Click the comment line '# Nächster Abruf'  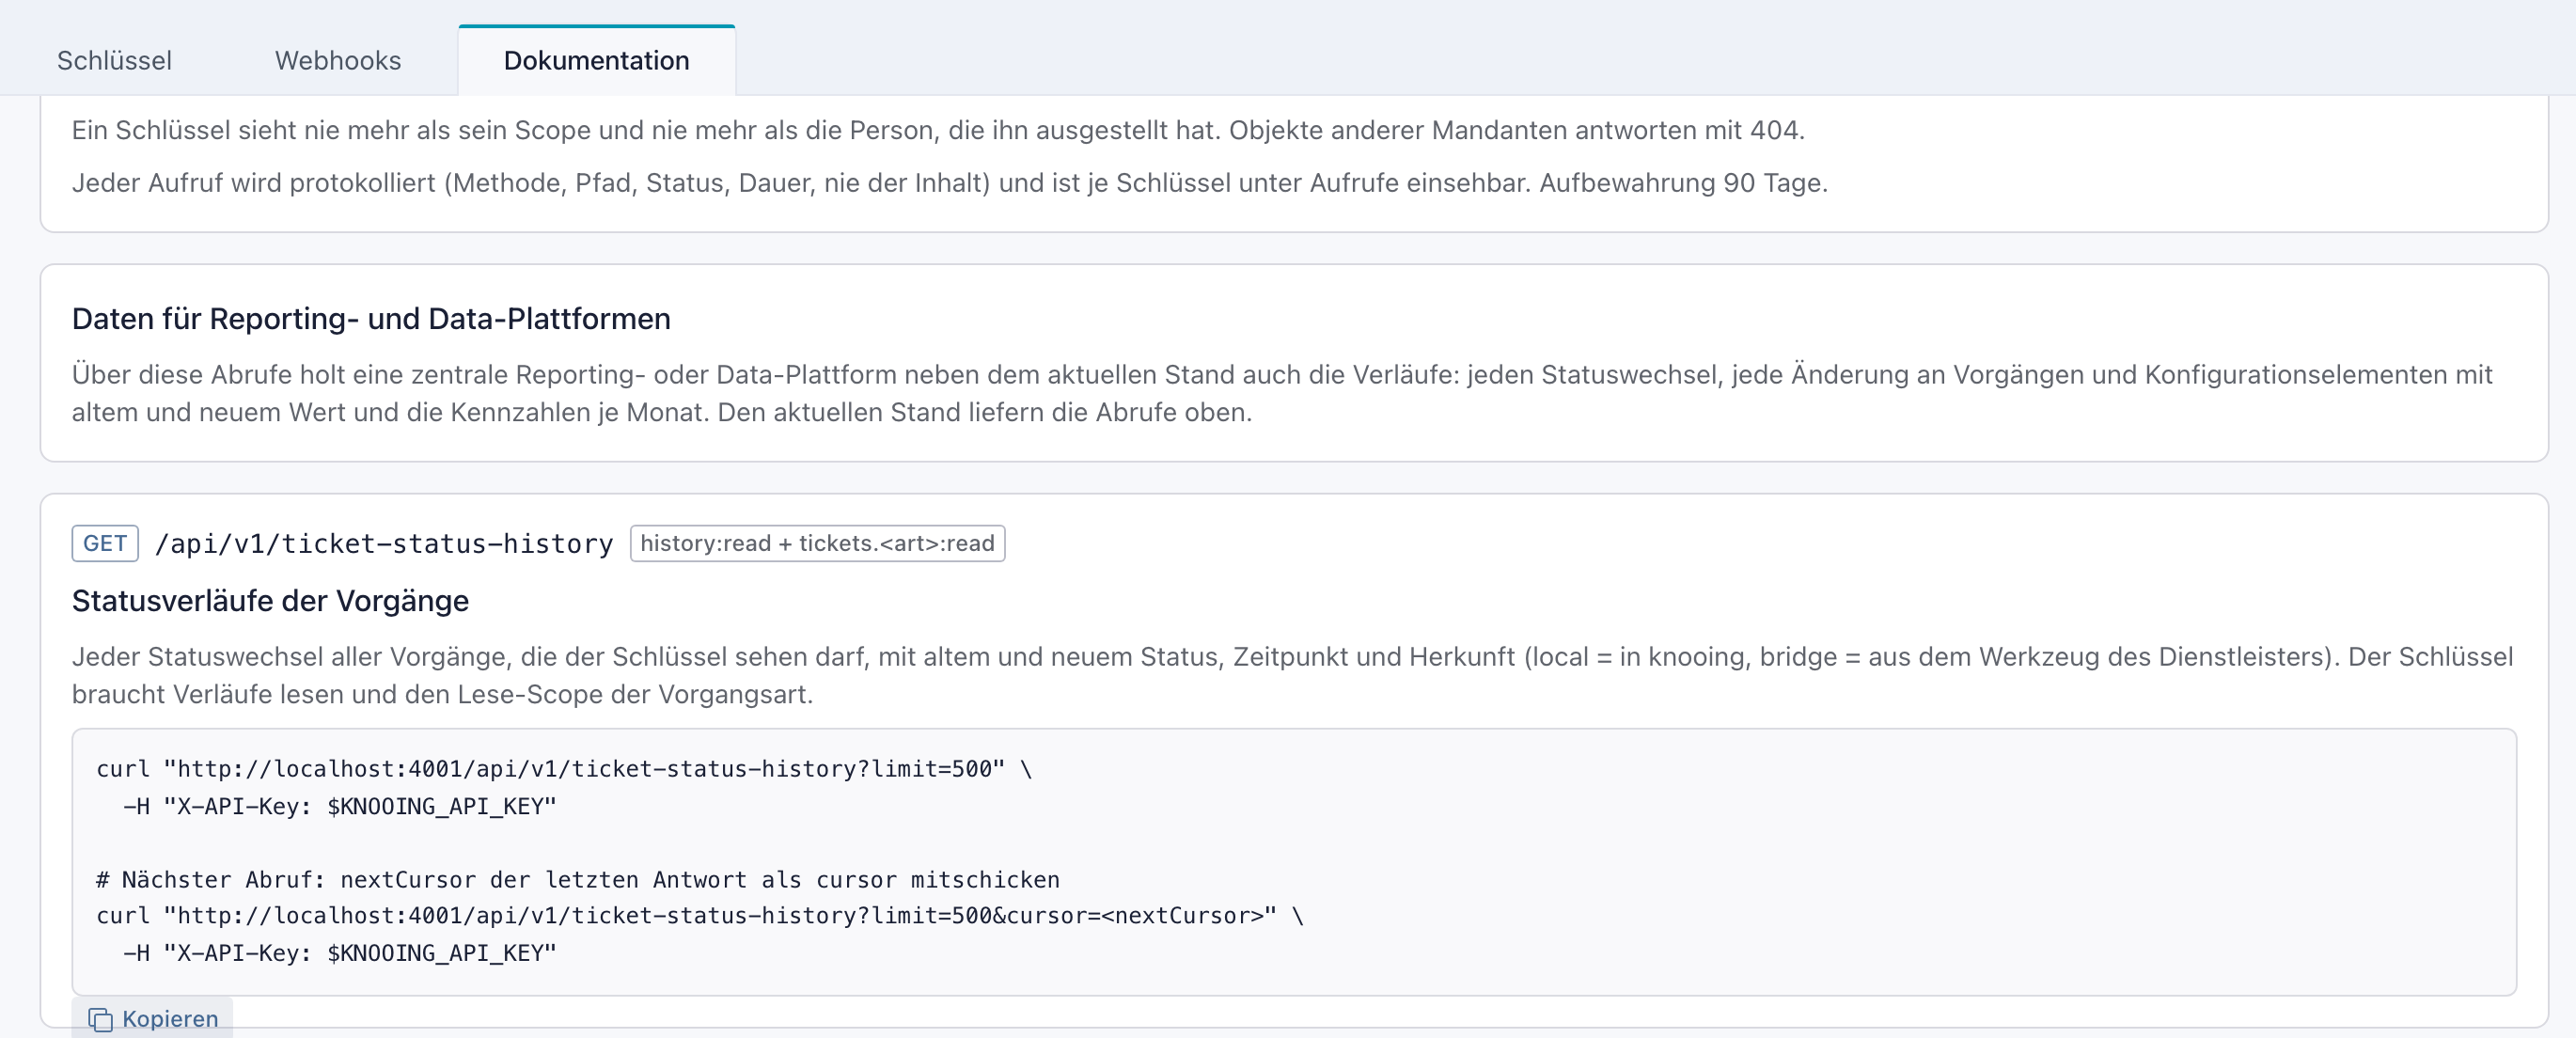(x=578, y=879)
